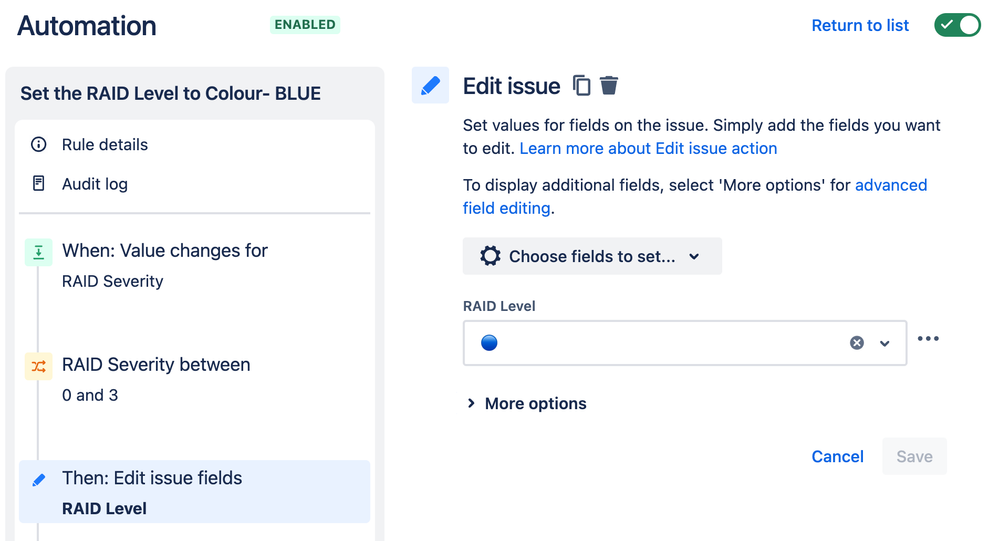This screenshot has width=999, height=541.
Task: Open Choose fields to set dropdown
Action: [x=592, y=257]
